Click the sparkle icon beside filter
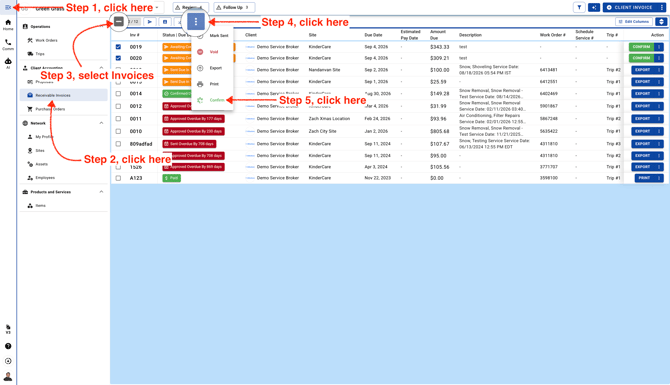 click(594, 7)
